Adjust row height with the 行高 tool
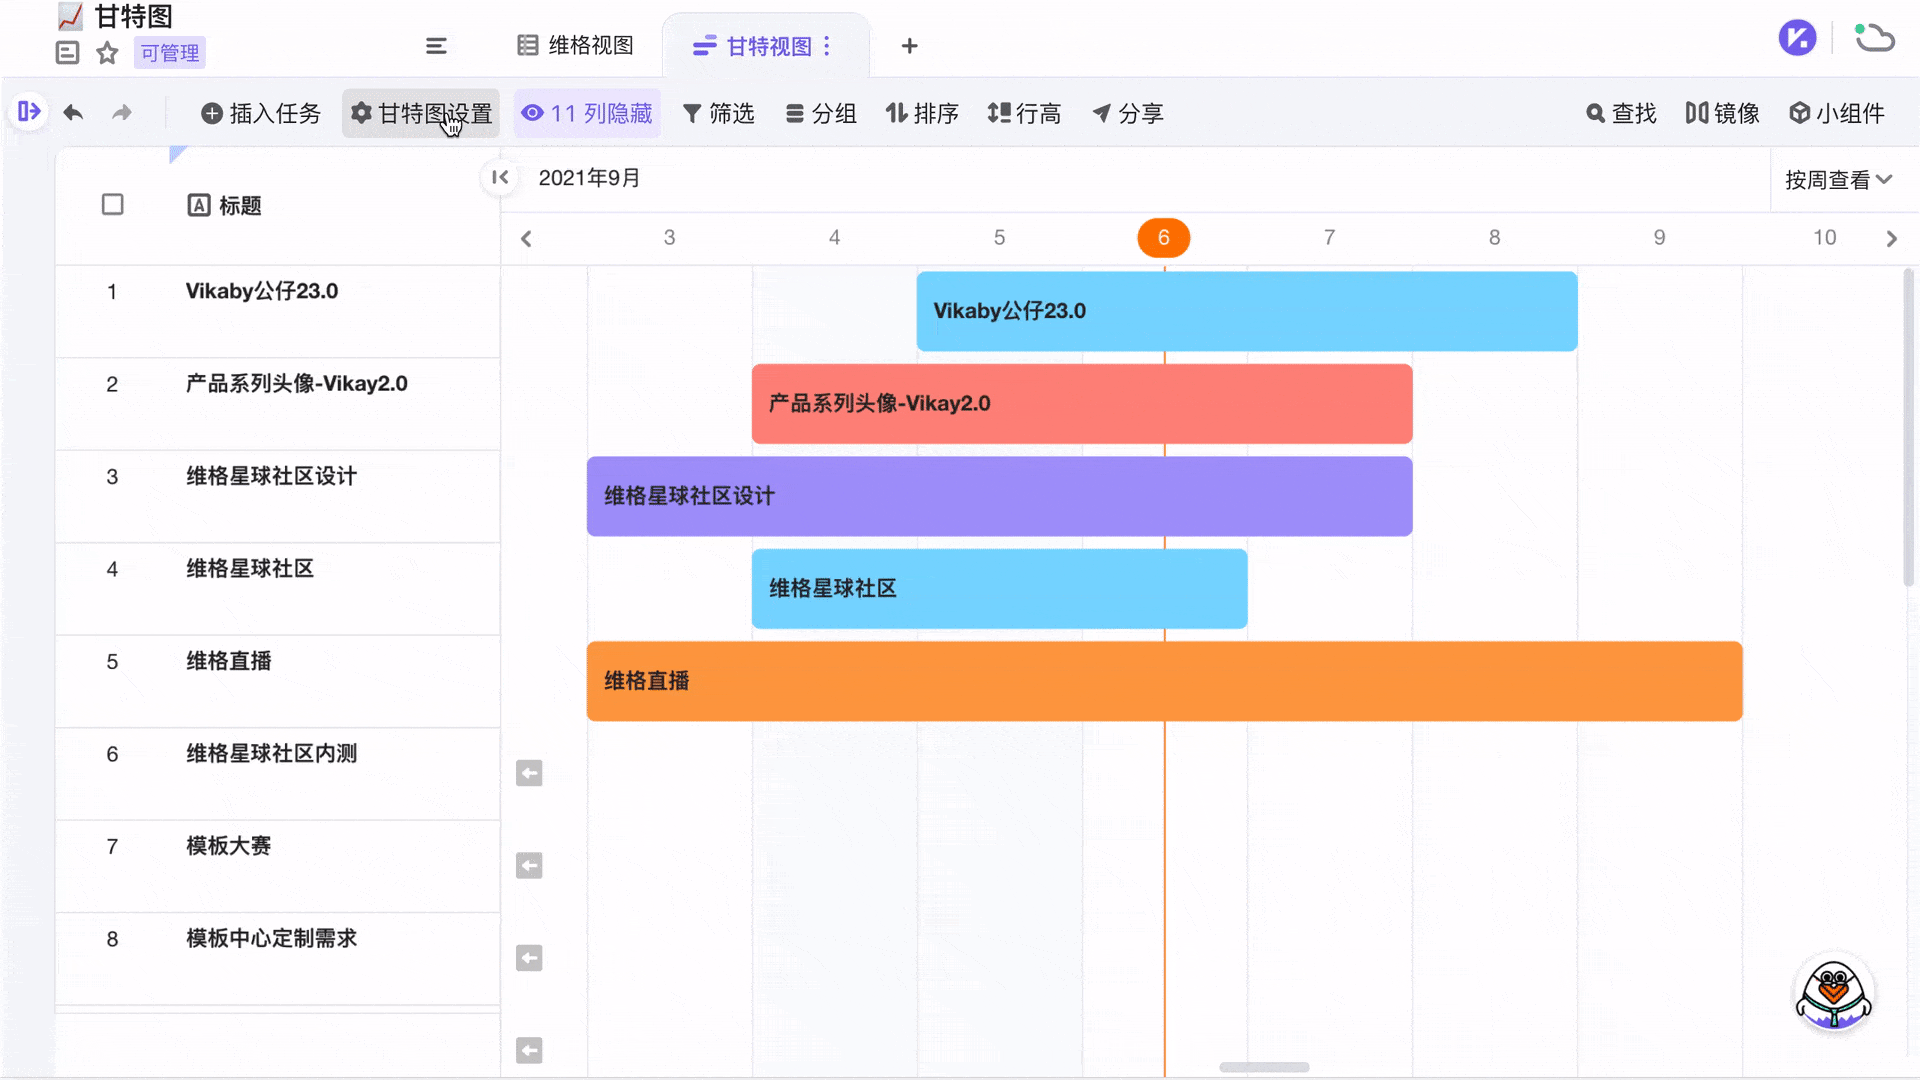The image size is (1920, 1080). (1025, 113)
